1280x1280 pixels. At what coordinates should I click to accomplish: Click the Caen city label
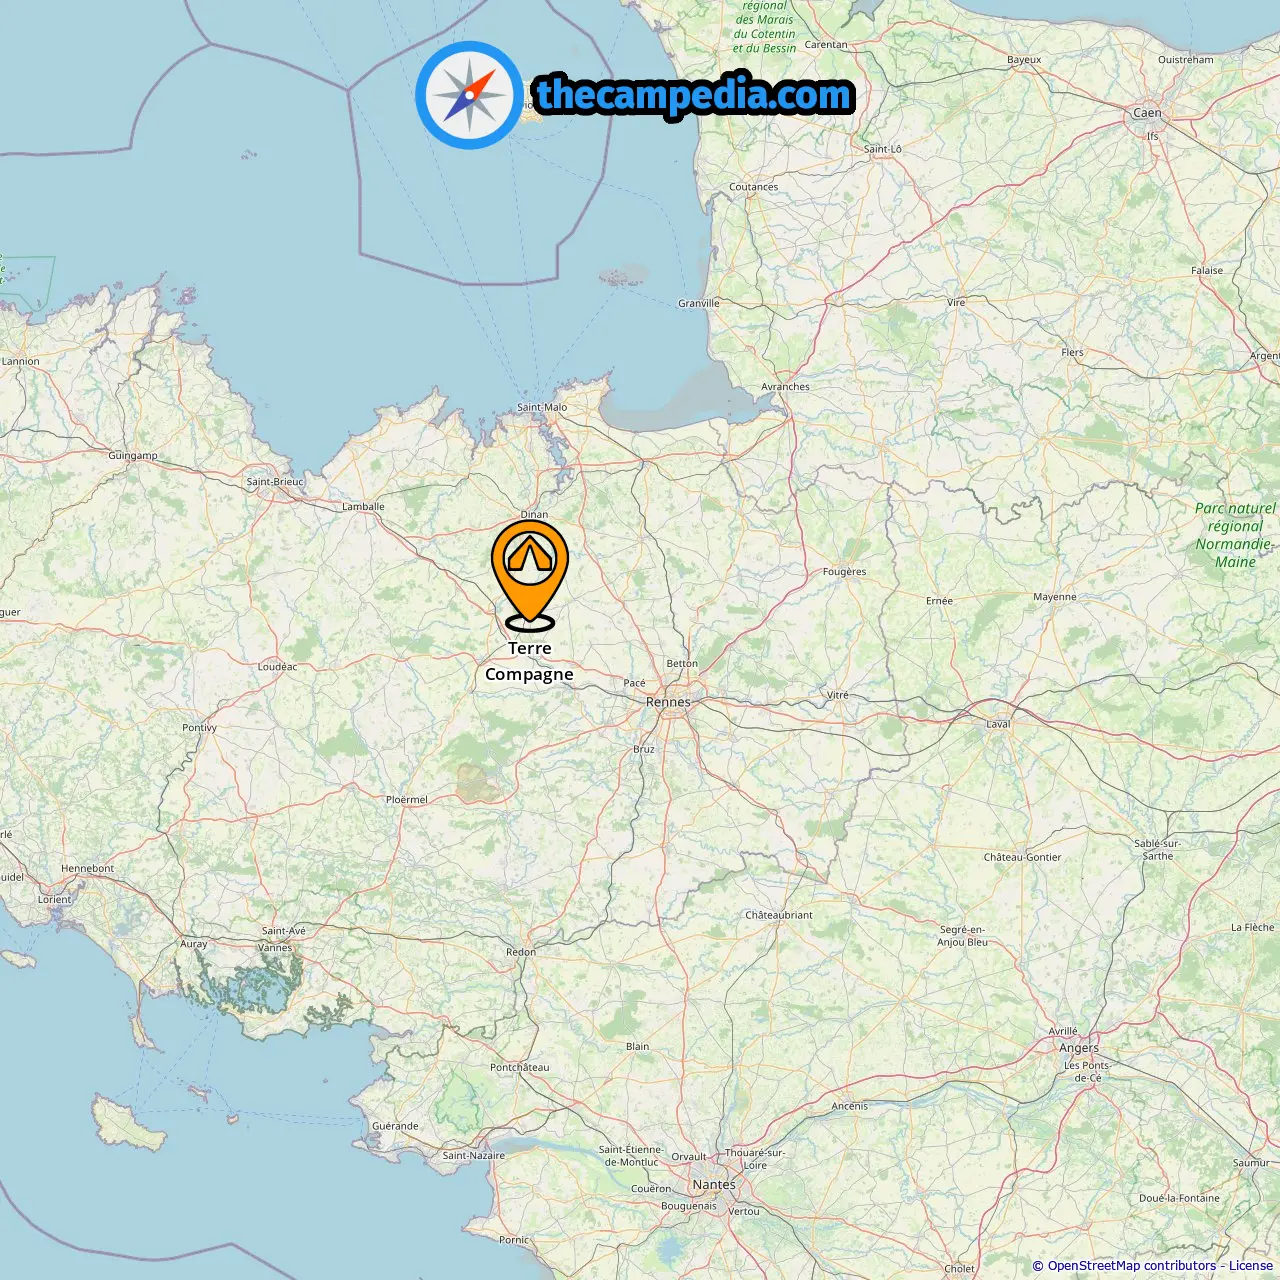point(1147,113)
